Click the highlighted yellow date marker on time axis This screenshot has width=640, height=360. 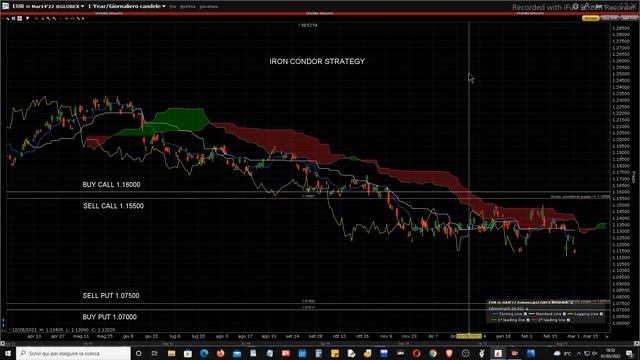(469, 336)
